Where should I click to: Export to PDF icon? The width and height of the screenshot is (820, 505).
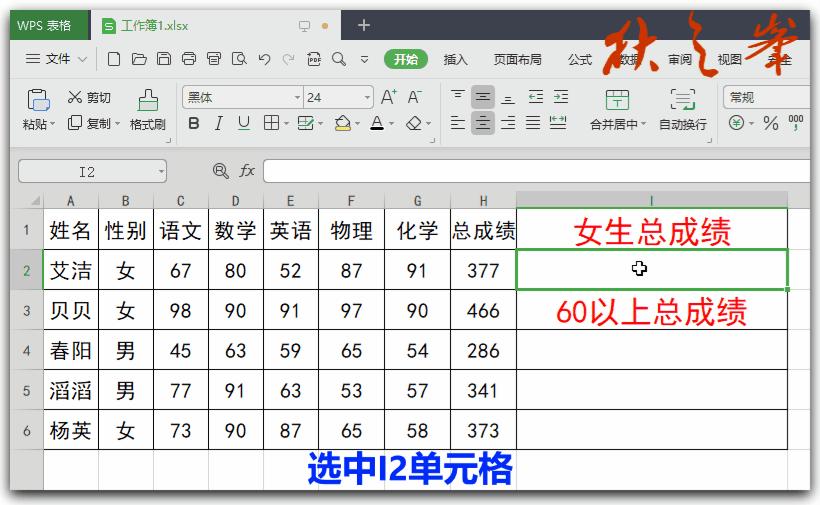(x=314, y=59)
